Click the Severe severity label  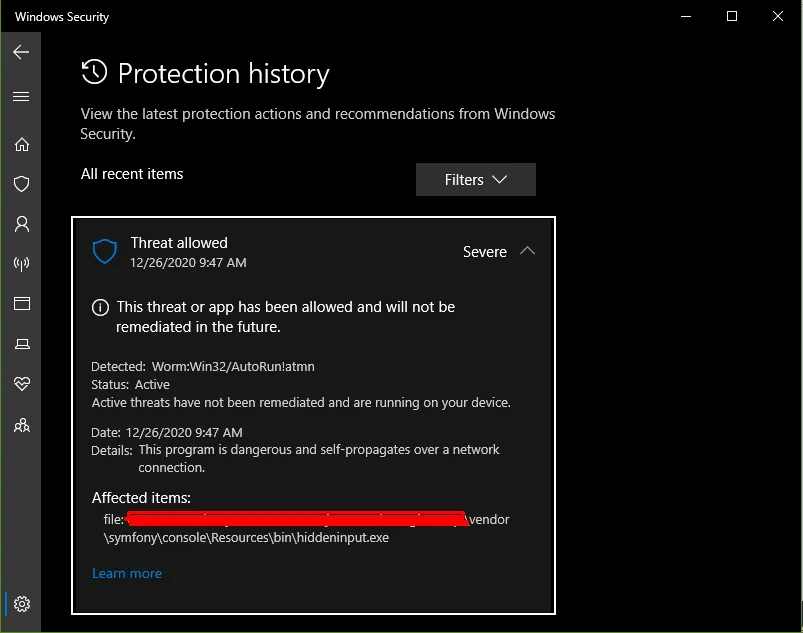click(485, 252)
